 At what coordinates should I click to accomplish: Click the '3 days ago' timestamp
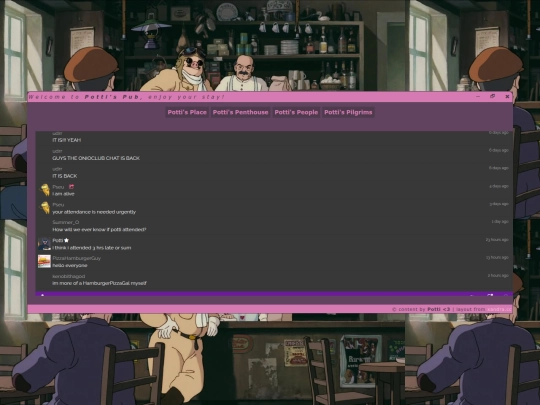(x=499, y=204)
